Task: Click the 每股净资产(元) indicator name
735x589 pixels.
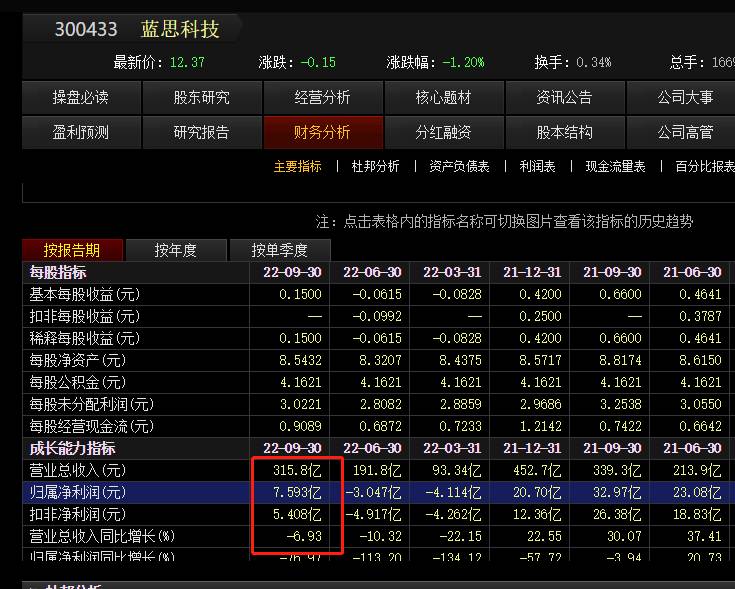Action: pos(78,360)
